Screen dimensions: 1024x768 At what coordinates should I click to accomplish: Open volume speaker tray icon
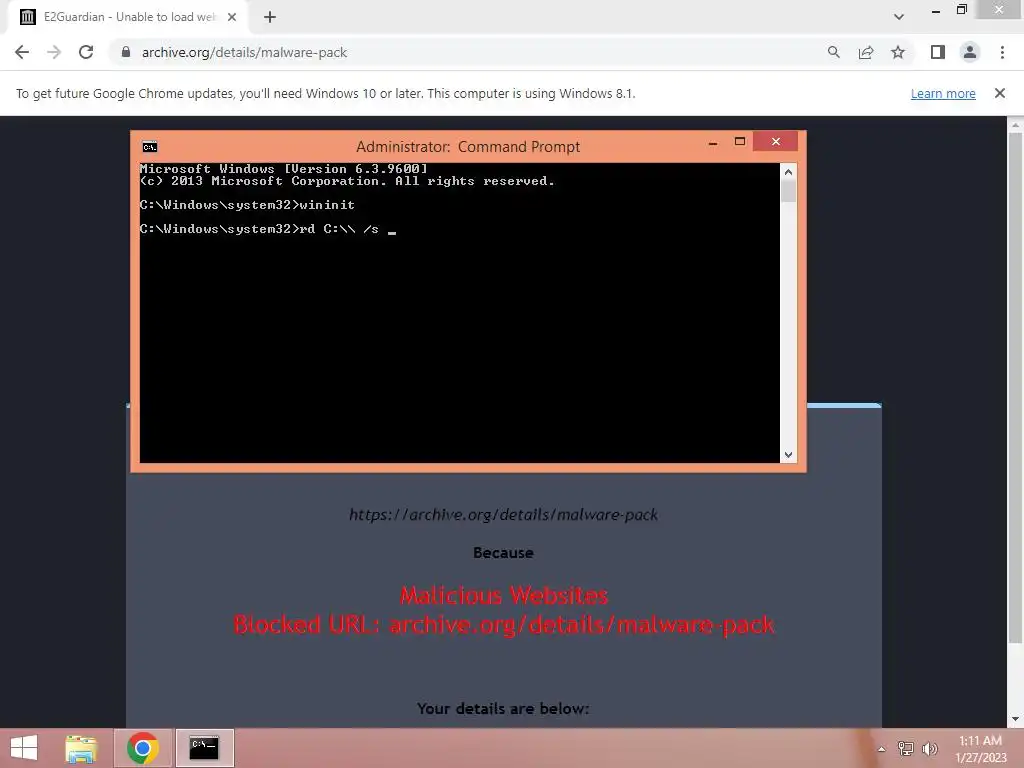click(x=930, y=749)
